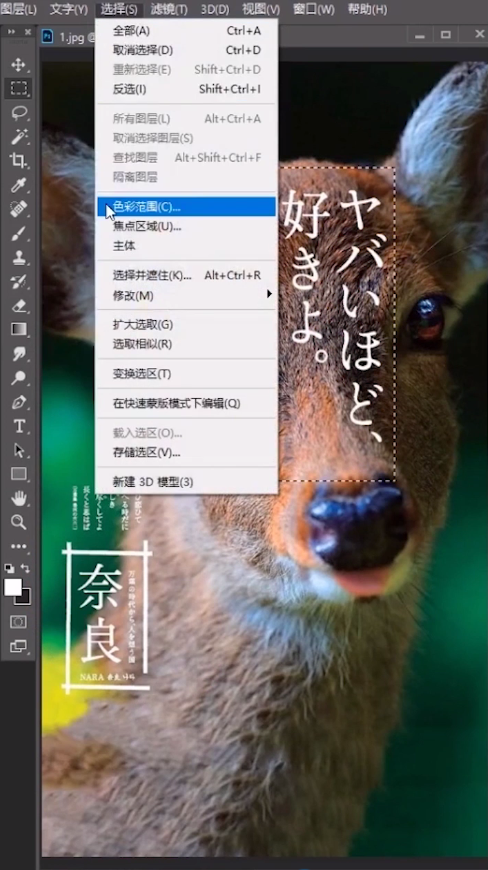
Task: Select the Zoom tool
Action: (x=18, y=522)
